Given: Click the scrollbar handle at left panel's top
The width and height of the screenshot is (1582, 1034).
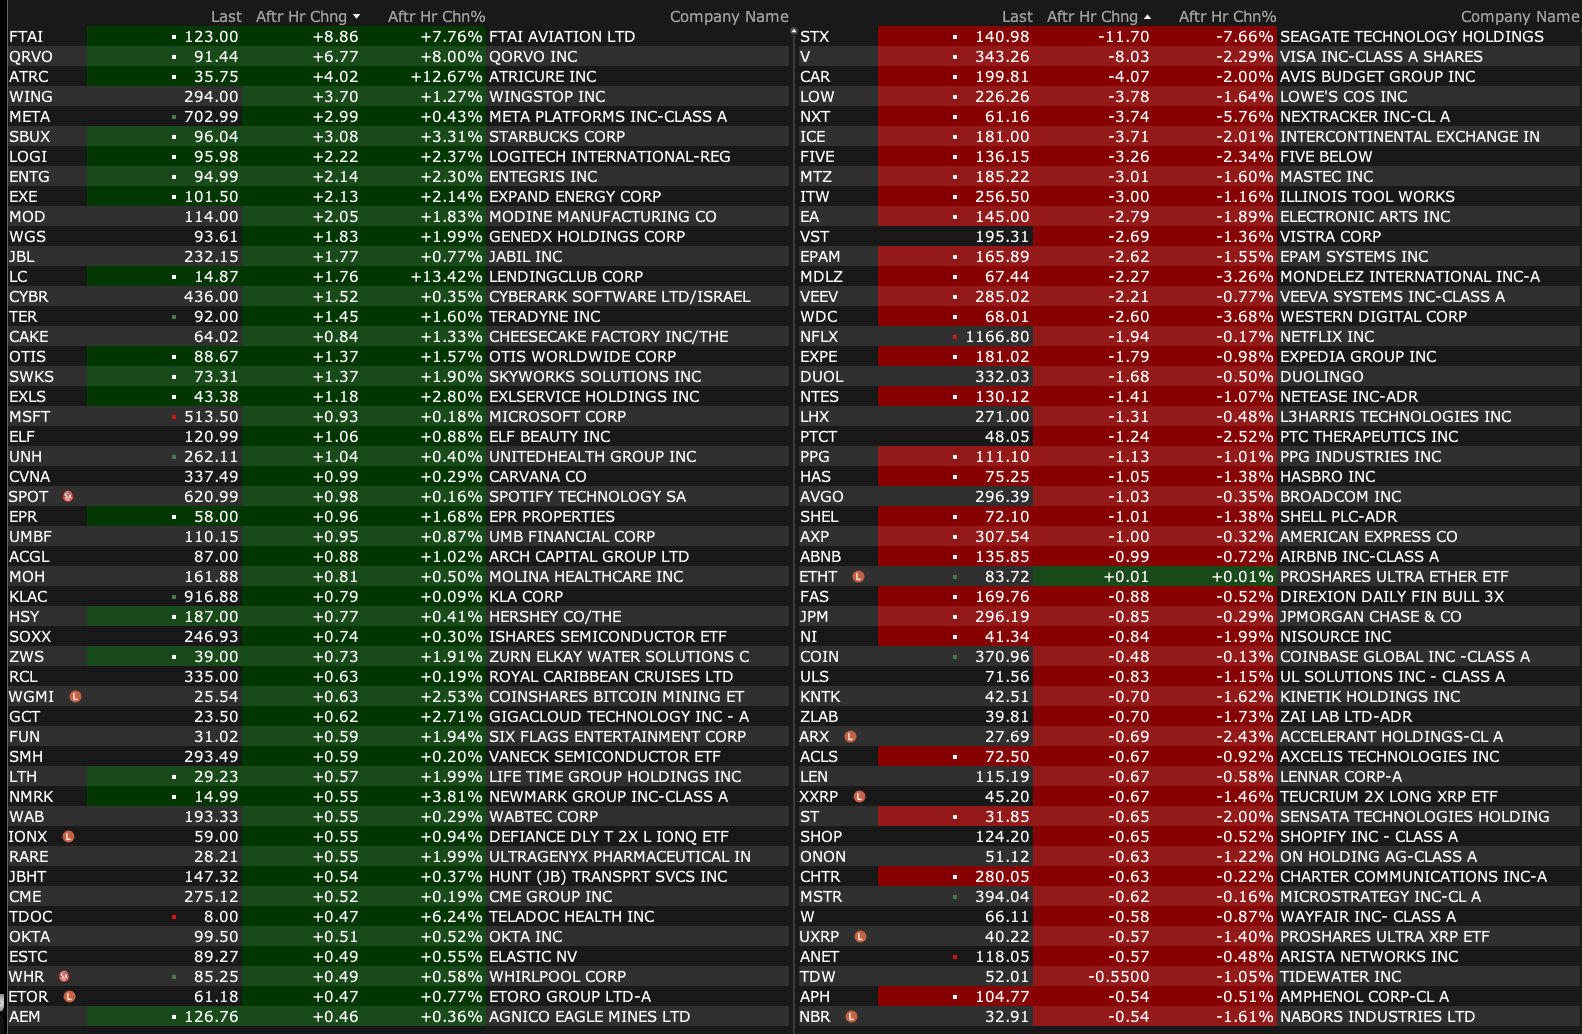Looking at the screenshot, I should (x=793, y=32).
